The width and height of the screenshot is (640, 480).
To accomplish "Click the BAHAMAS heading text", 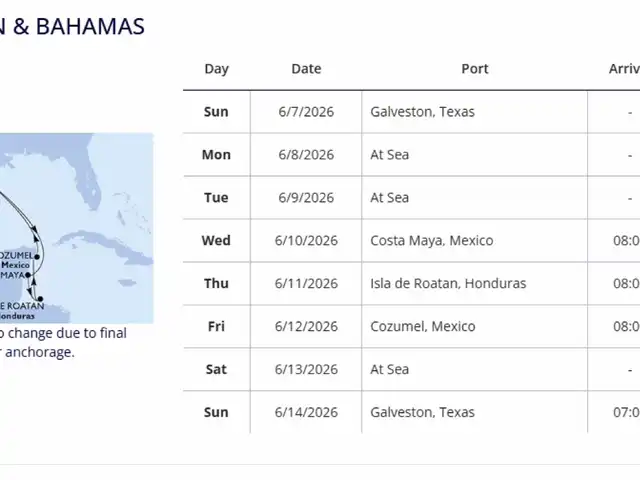I will click(90, 27).
